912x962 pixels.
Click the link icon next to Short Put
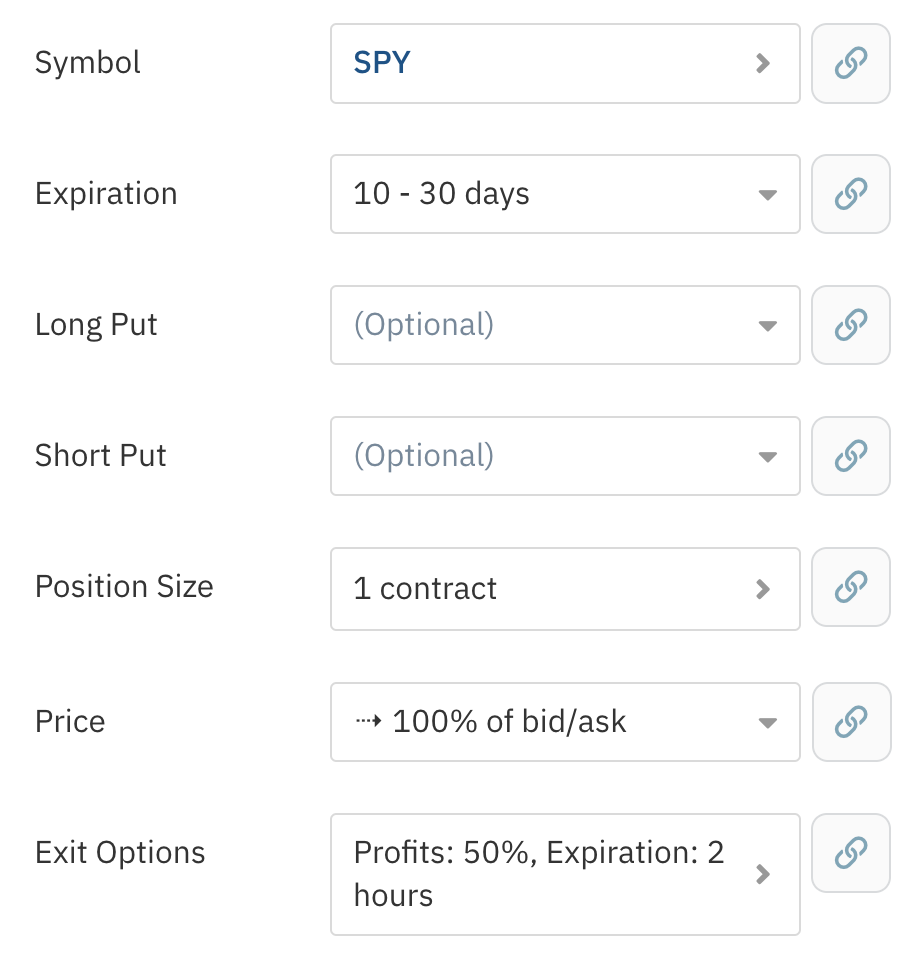(850, 456)
